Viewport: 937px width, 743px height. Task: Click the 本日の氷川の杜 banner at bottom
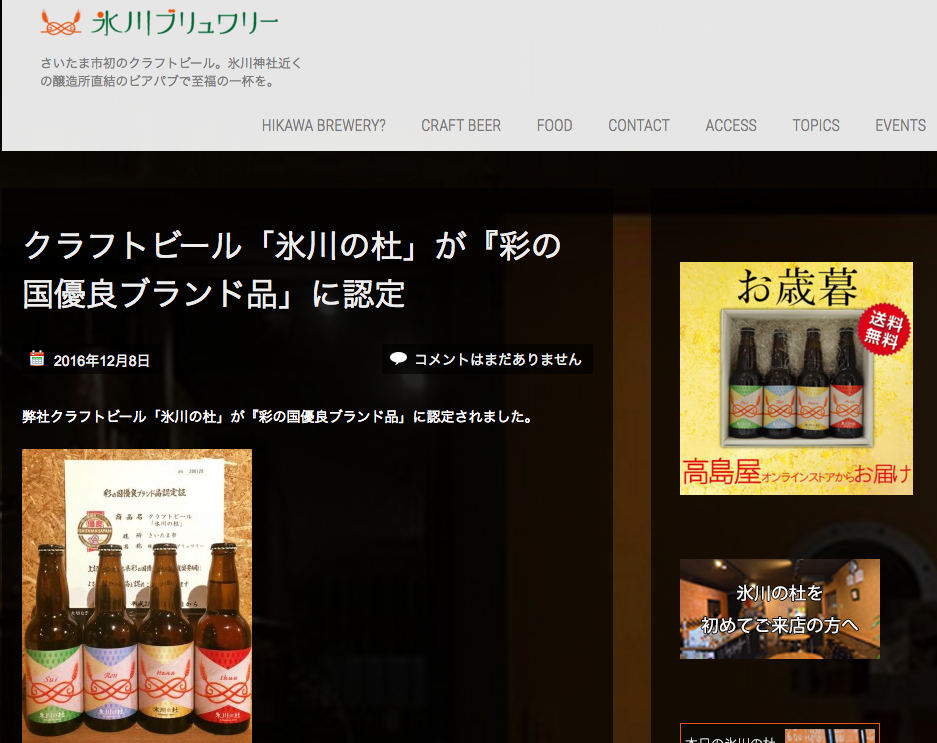[779, 734]
